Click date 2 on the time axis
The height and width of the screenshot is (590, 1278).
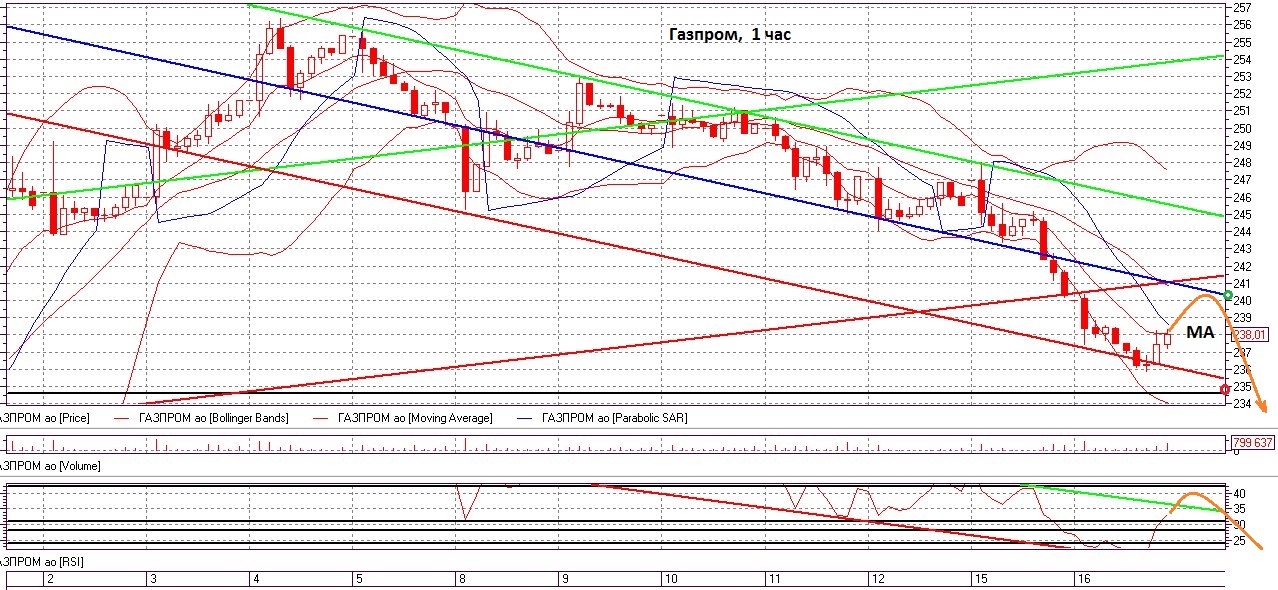pyautogui.click(x=50, y=579)
